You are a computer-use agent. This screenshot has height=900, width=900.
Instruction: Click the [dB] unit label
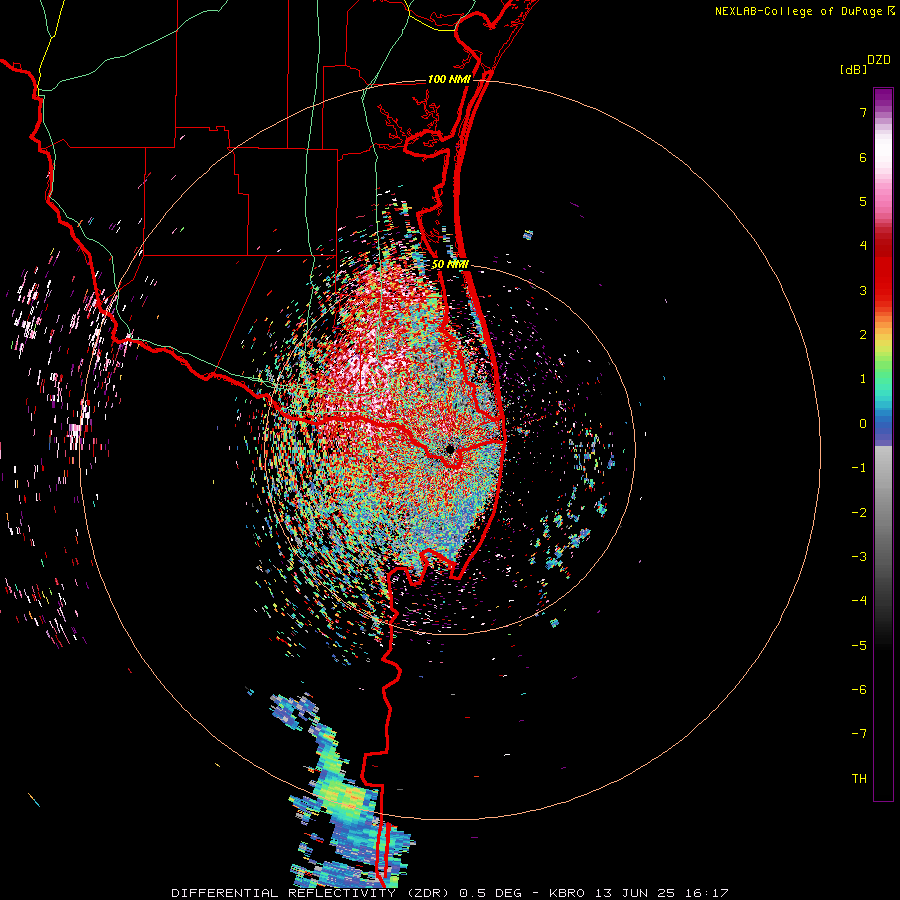pos(854,69)
